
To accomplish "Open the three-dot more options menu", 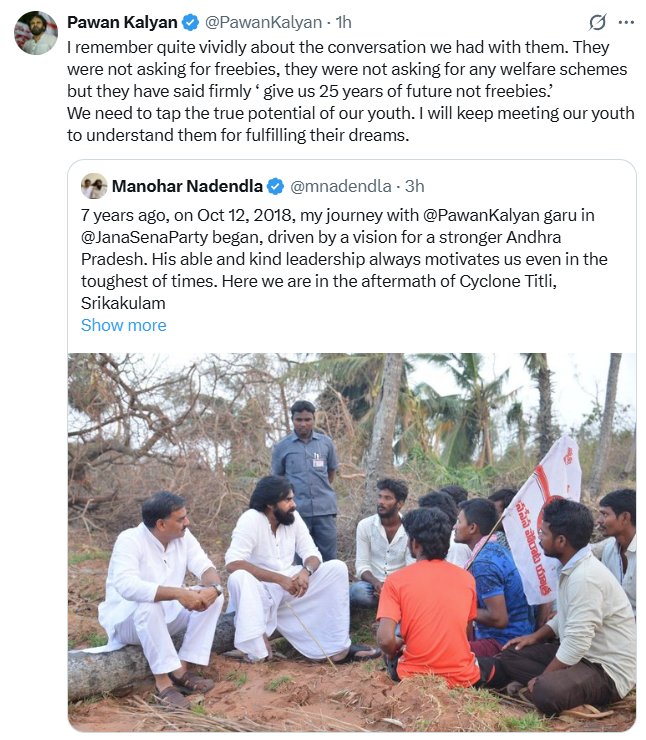I will 626,22.
